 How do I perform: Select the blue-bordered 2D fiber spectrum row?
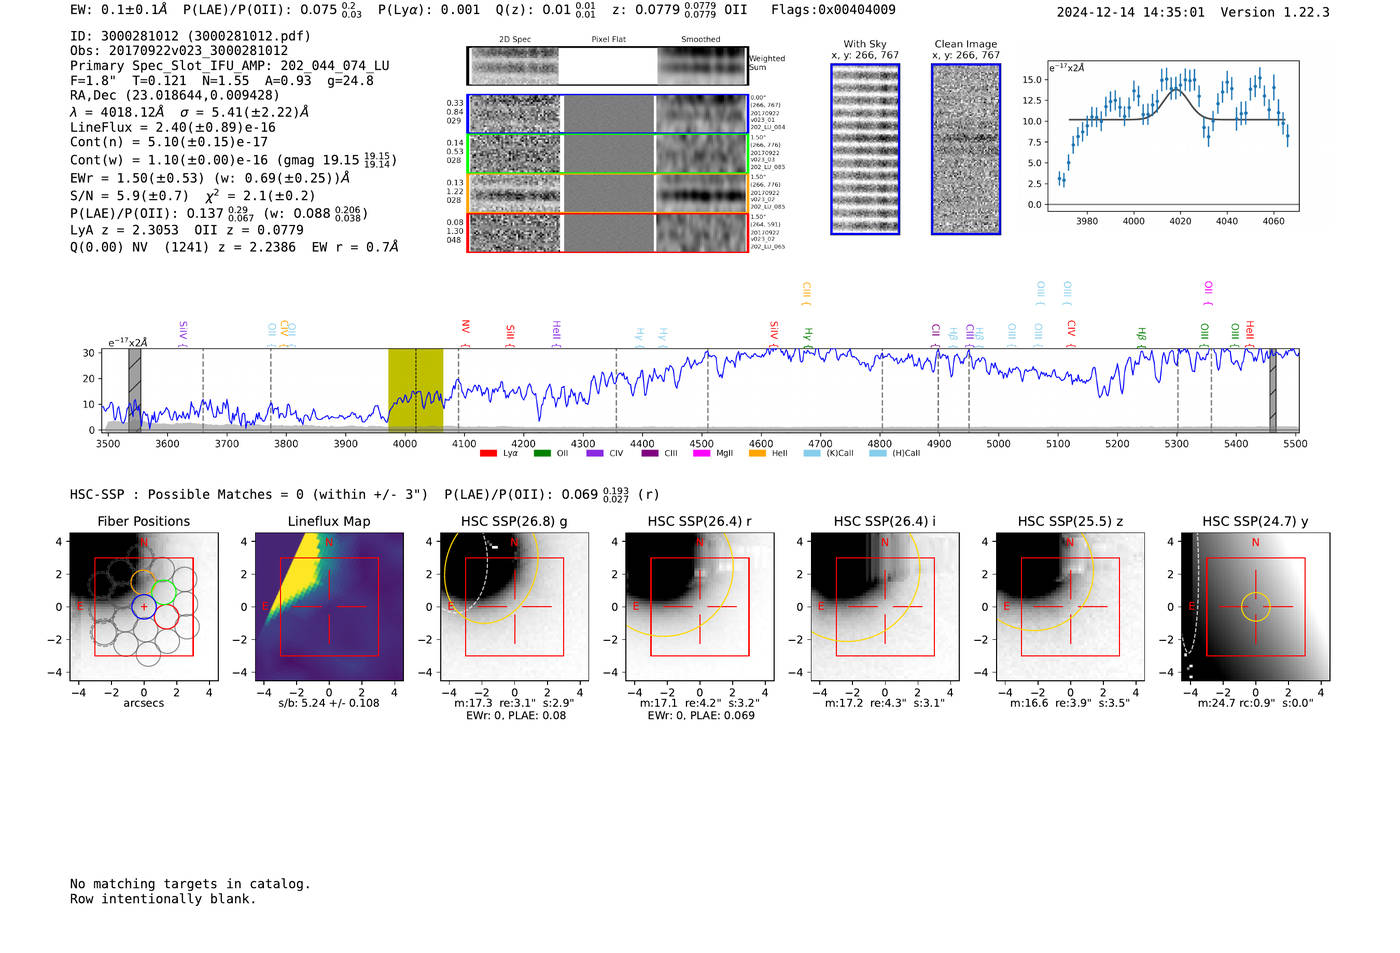coord(608,114)
